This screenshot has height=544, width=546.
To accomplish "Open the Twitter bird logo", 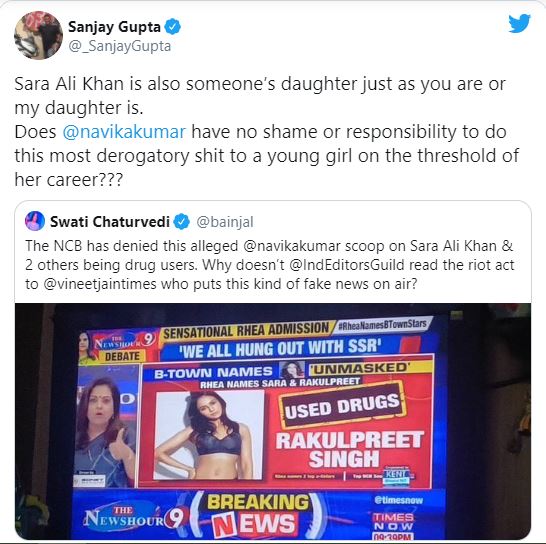I will (519, 23).
